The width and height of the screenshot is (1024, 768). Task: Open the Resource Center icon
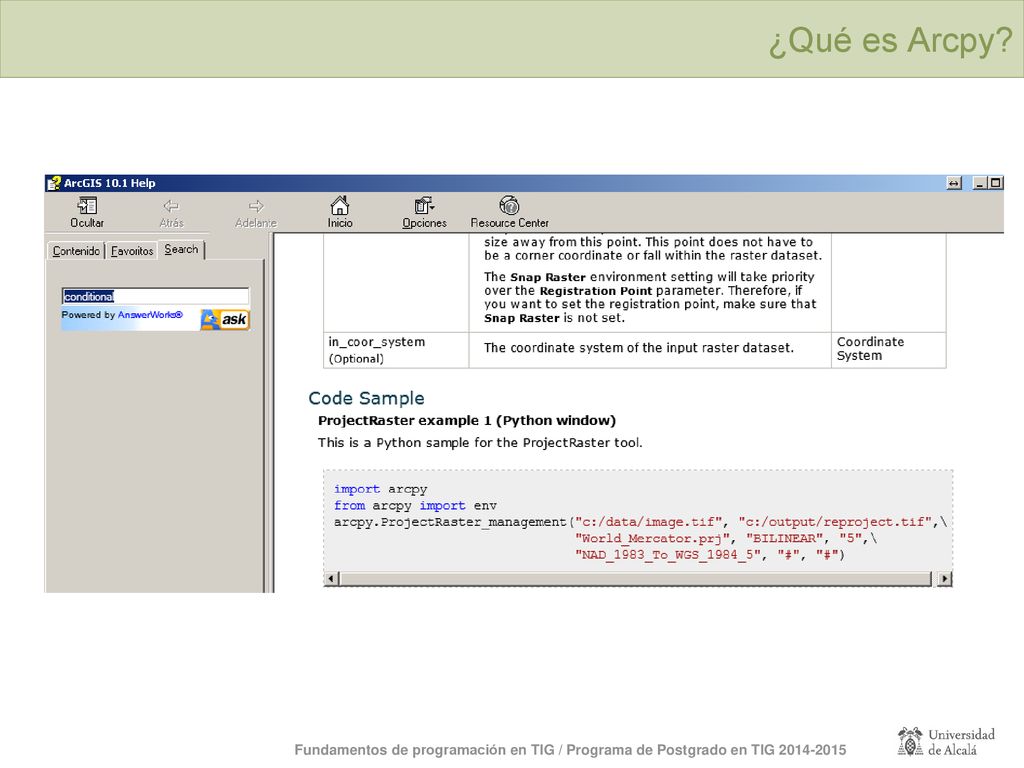tap(509, 206)
